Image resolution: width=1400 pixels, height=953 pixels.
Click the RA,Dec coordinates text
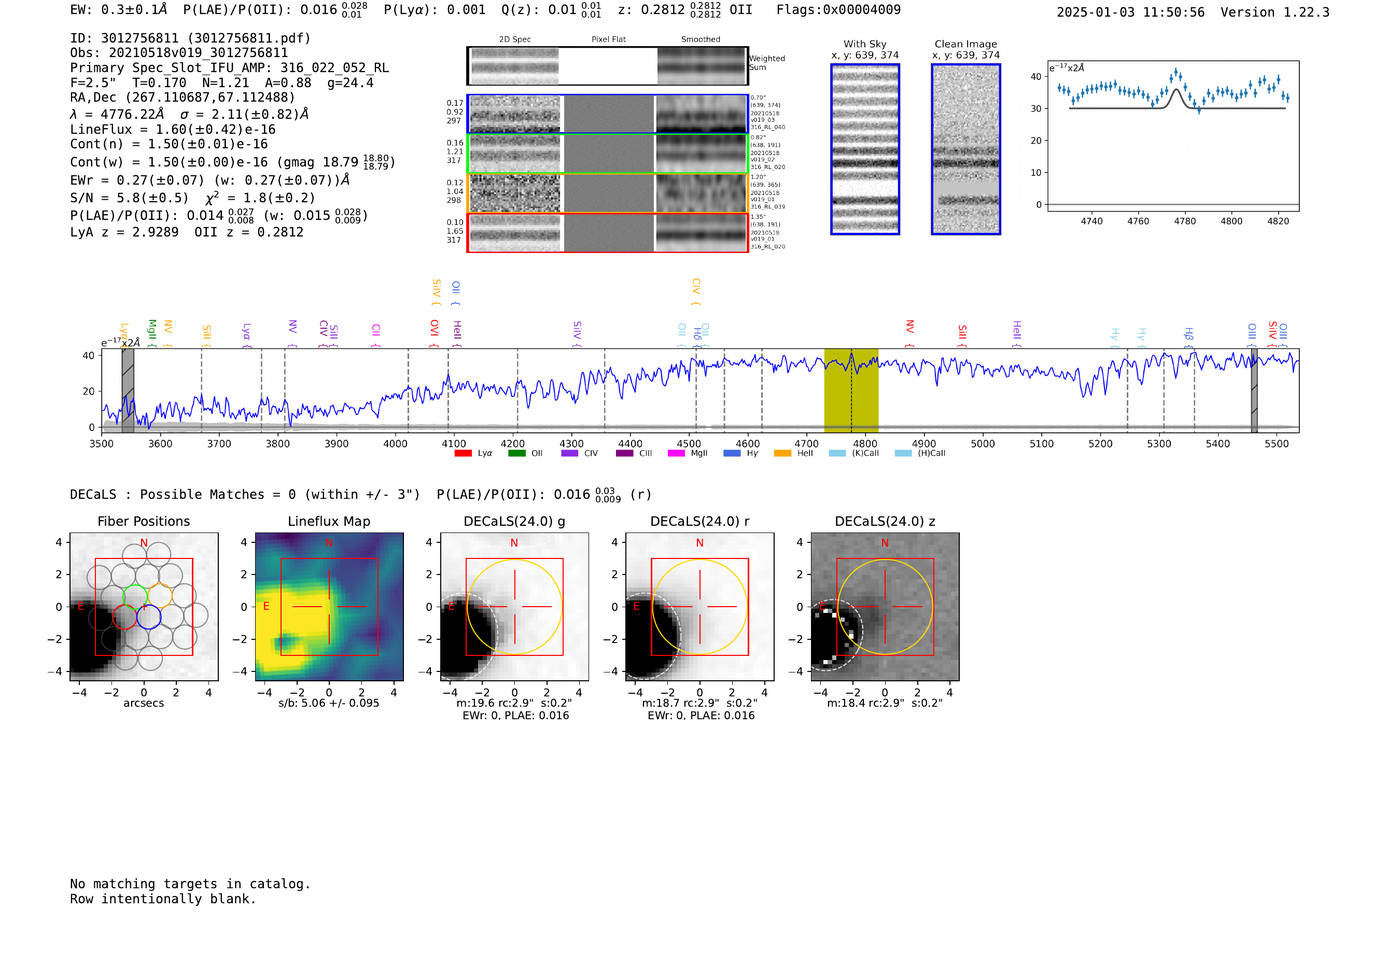tap(183, 98)
